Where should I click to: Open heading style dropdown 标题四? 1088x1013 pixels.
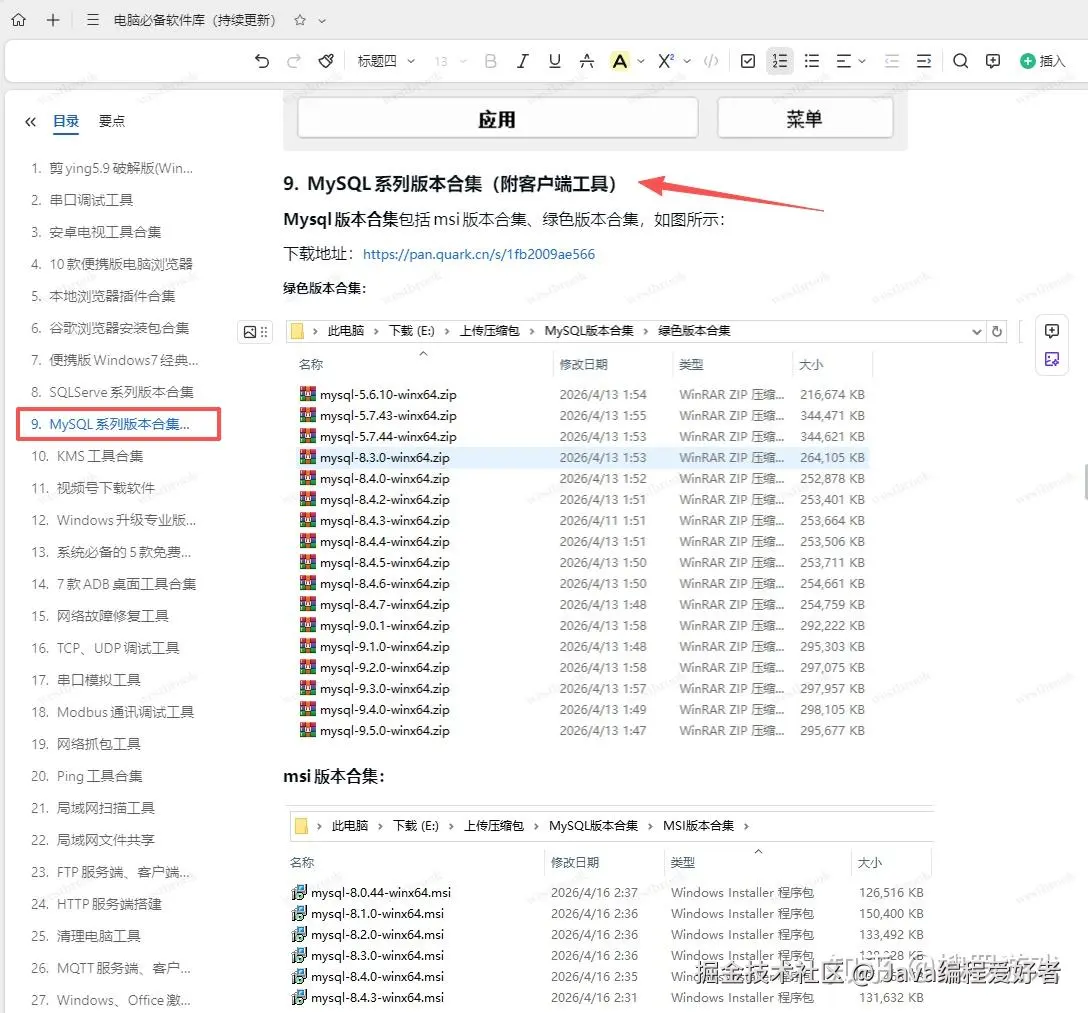point(386,61)
